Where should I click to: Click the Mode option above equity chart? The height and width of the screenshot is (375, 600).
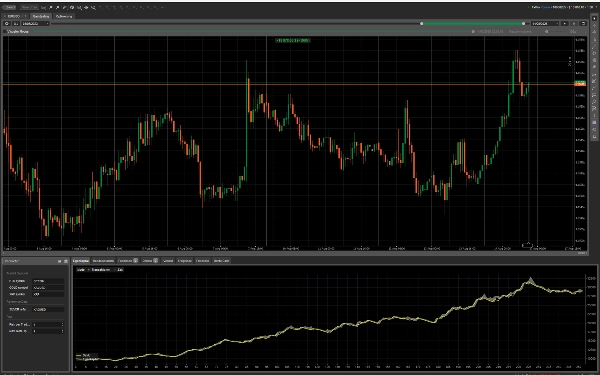coord(80,270)
